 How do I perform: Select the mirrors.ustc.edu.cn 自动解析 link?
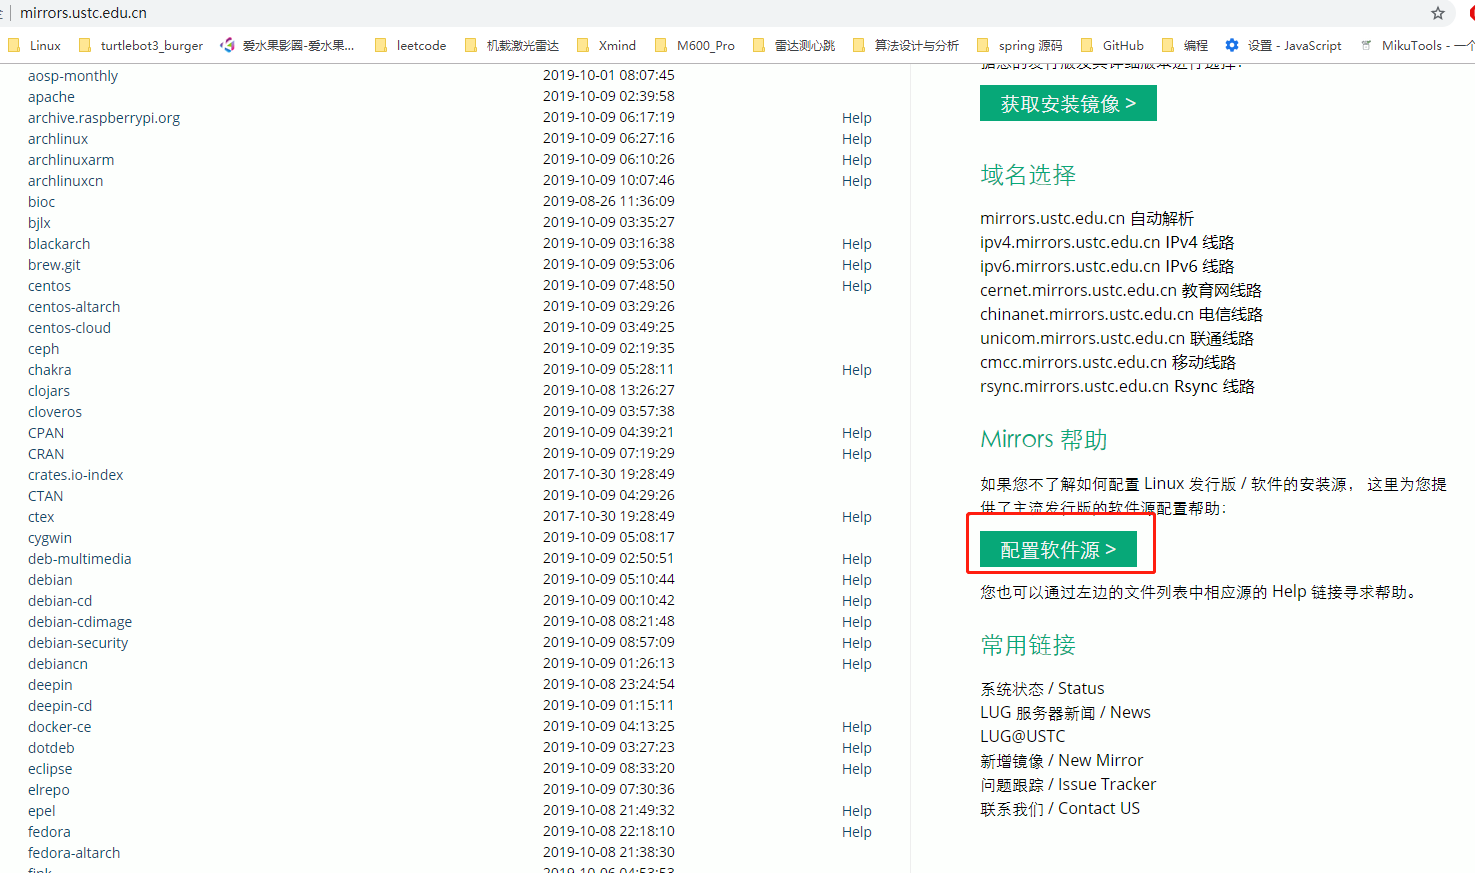[1087, 218]
